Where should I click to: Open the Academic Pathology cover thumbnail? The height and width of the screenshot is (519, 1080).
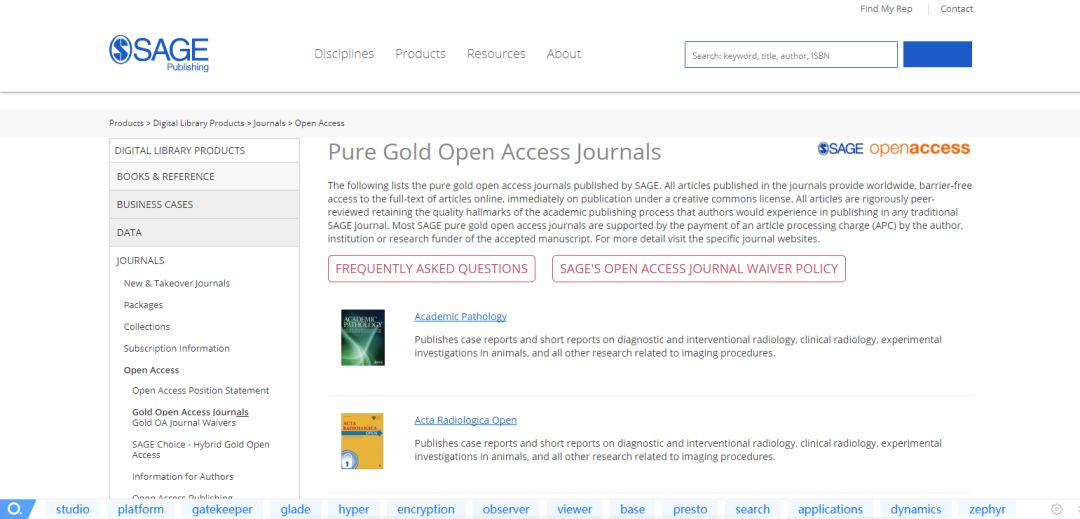click(x=362, y=337)
